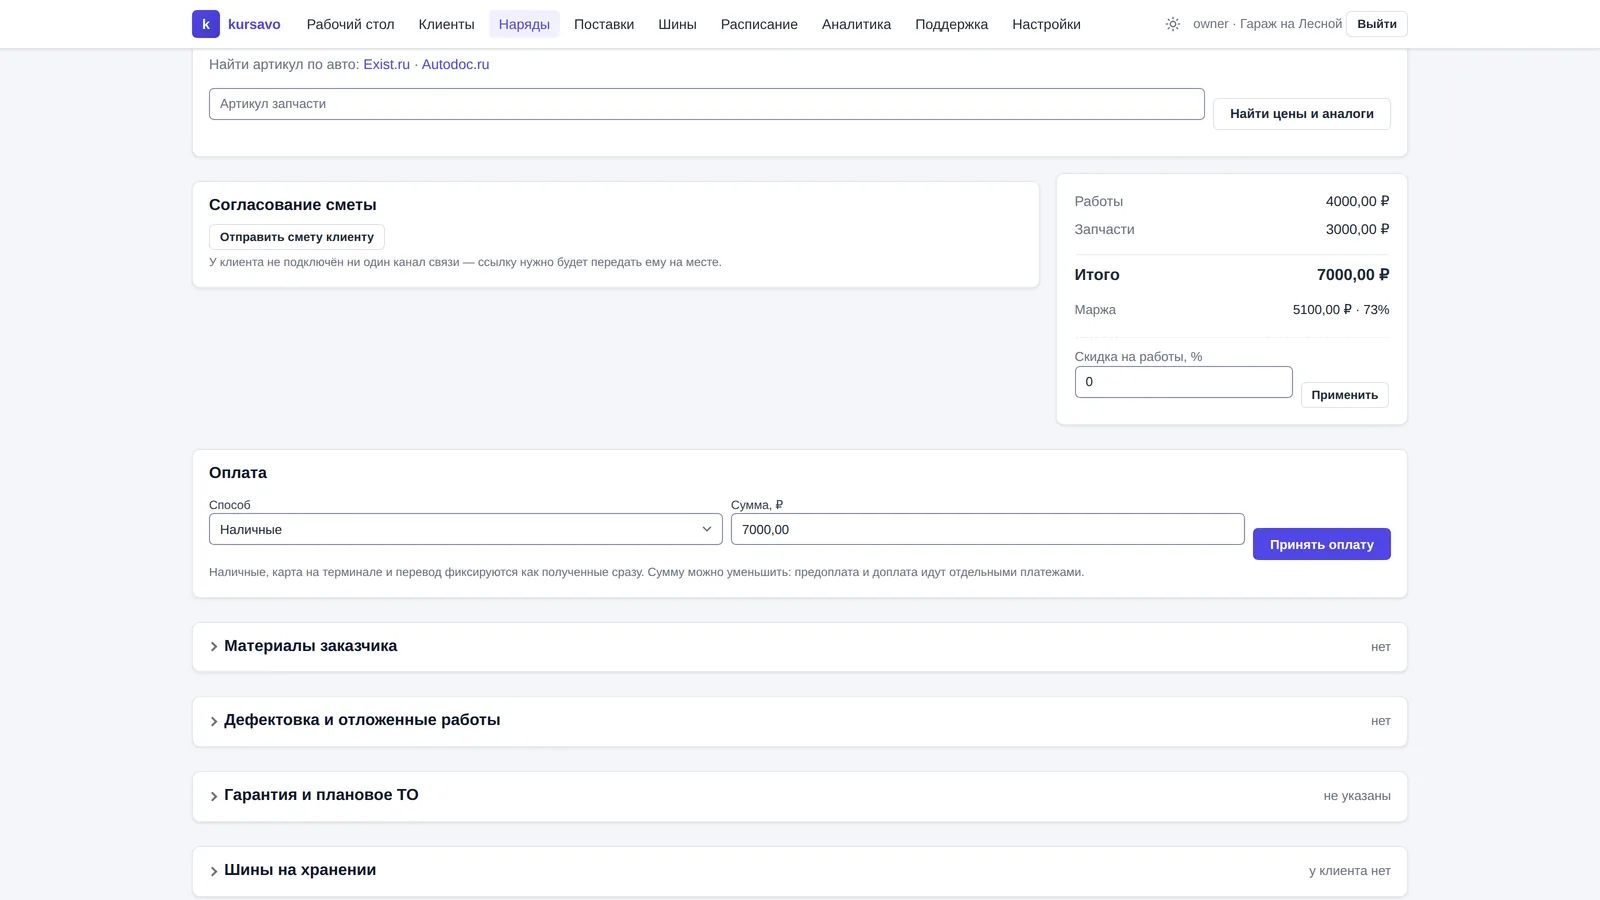
Task: Click the Маржа value 5100,00 ₽ · 73%
Action: pyautogui.click(x=1341, y=310)
